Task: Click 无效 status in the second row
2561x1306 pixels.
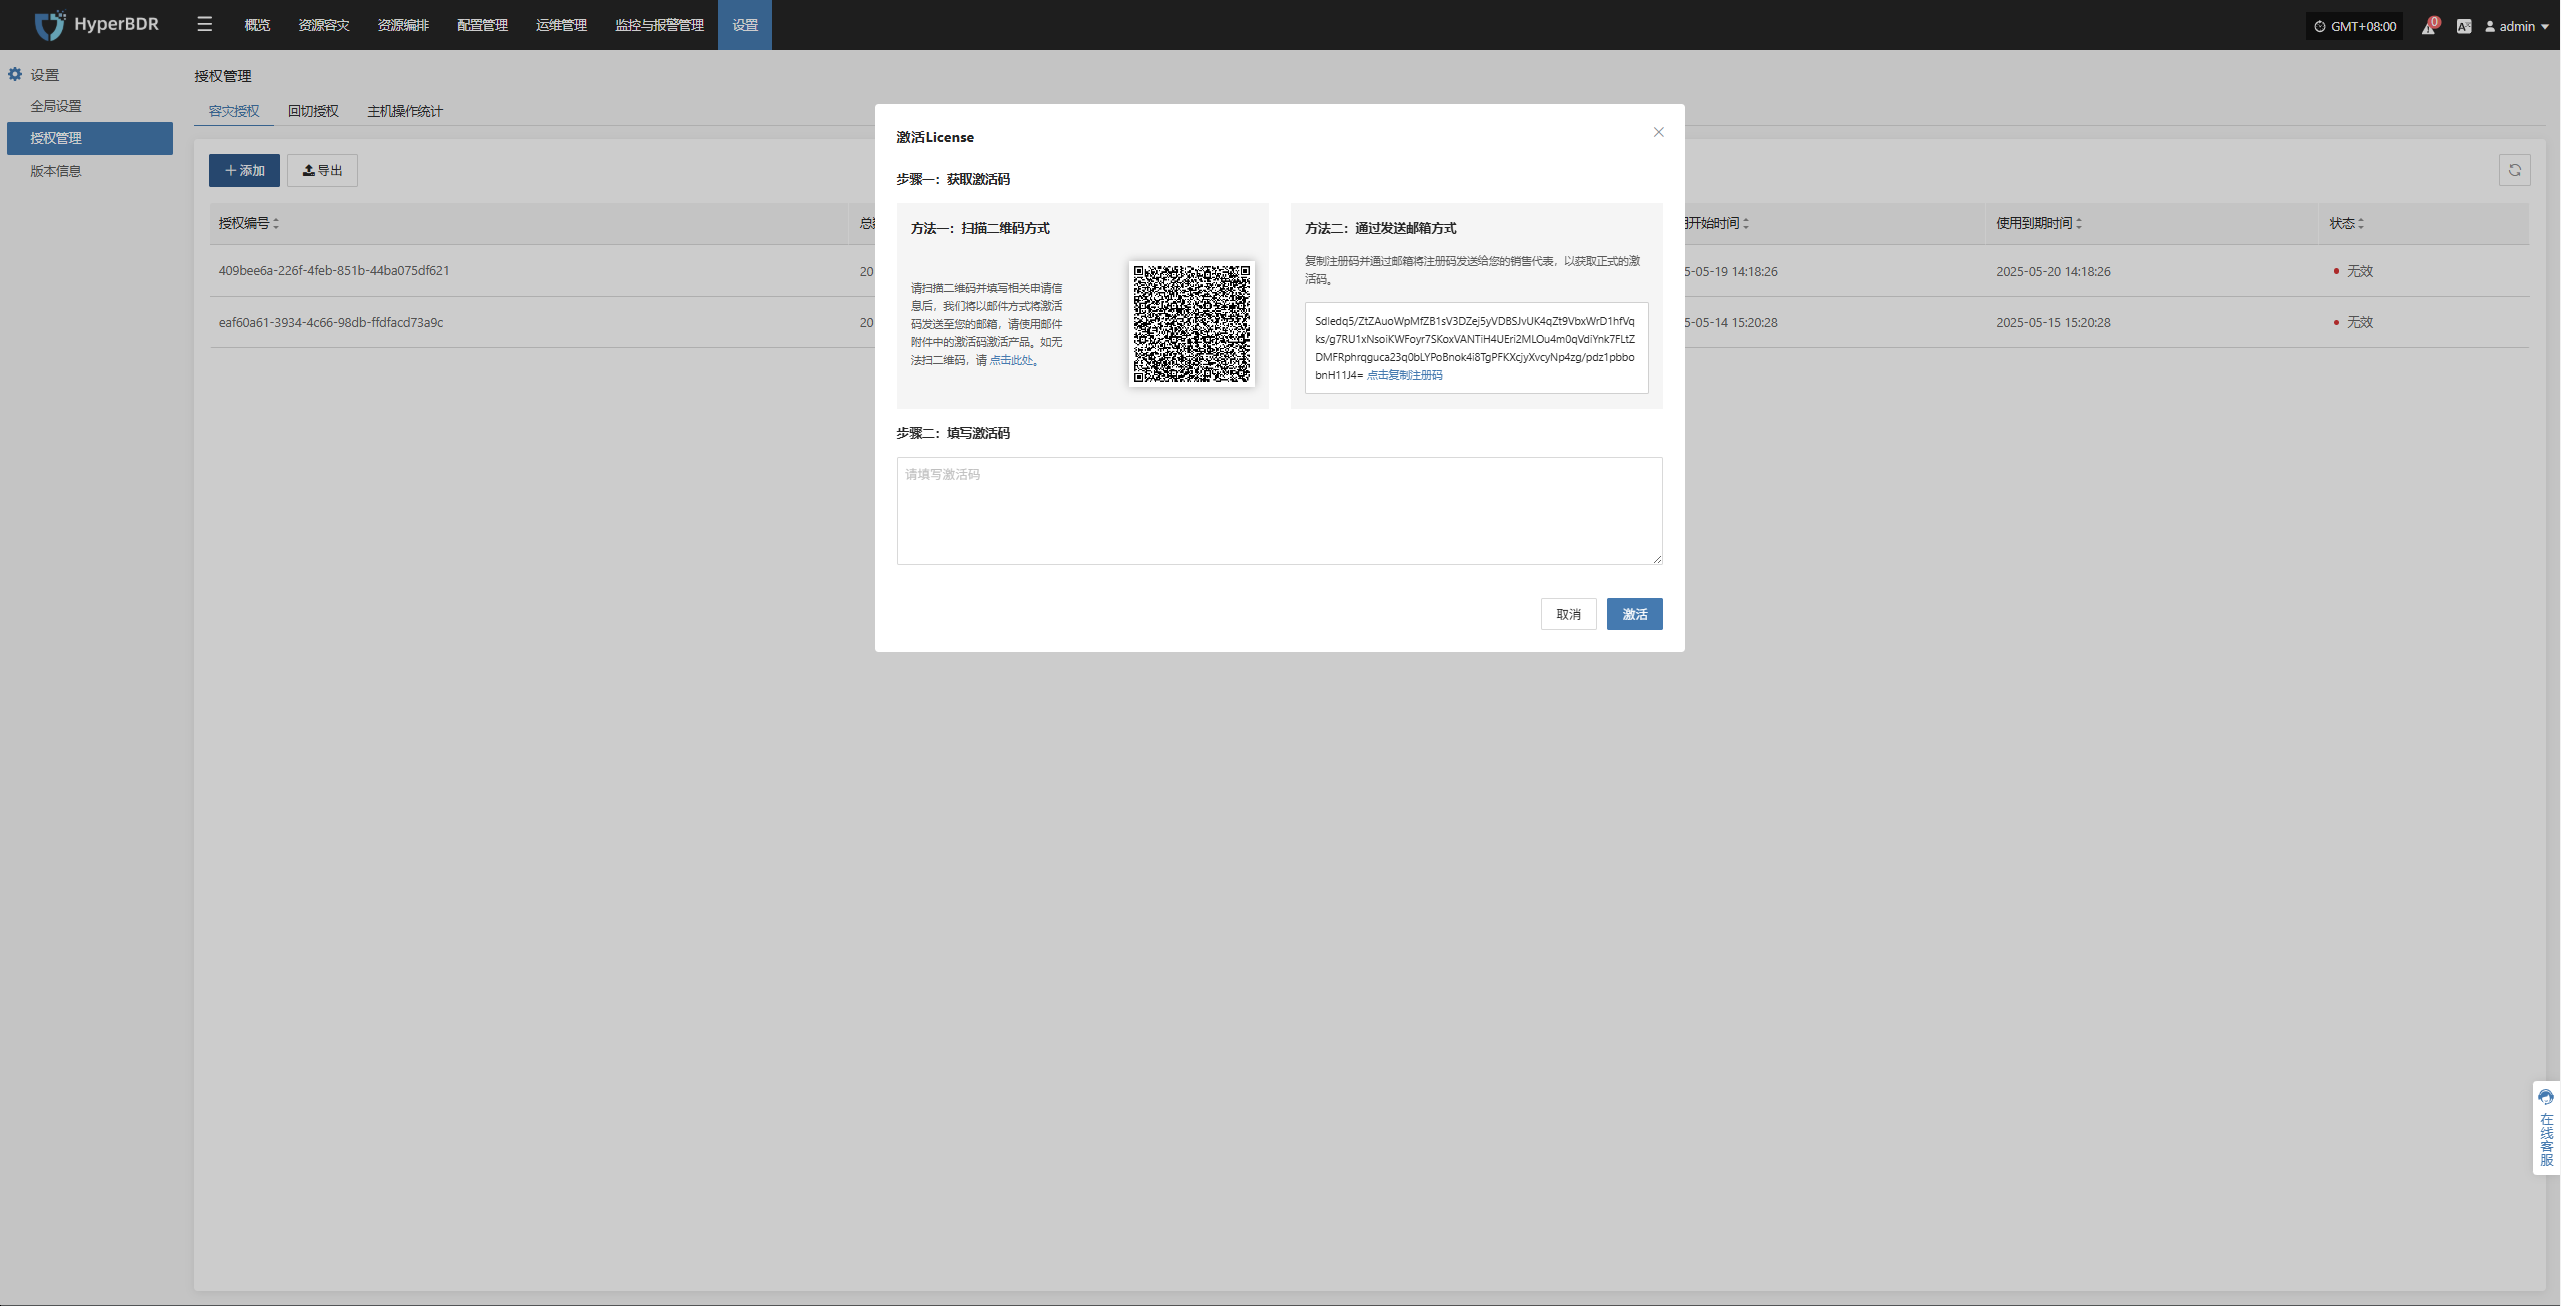Action: click(x=2353, y=322)
